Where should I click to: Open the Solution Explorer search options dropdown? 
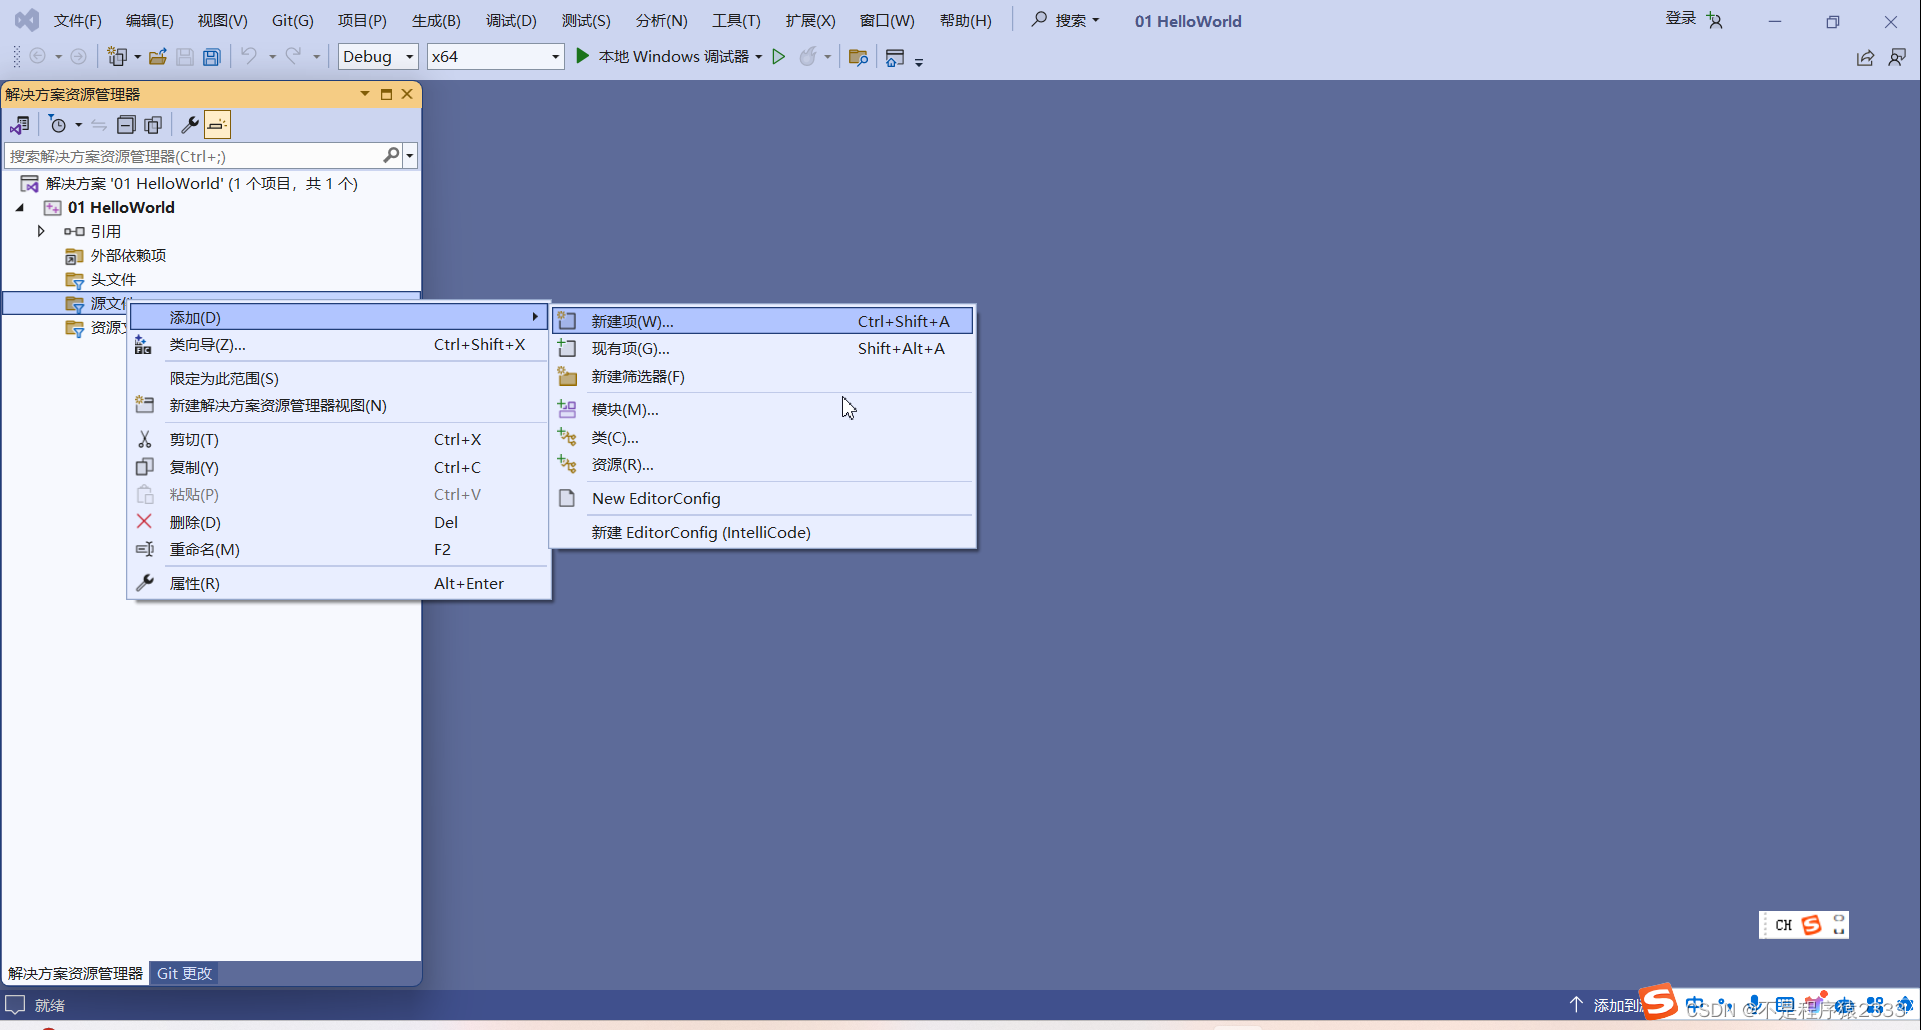pos(410,156)
